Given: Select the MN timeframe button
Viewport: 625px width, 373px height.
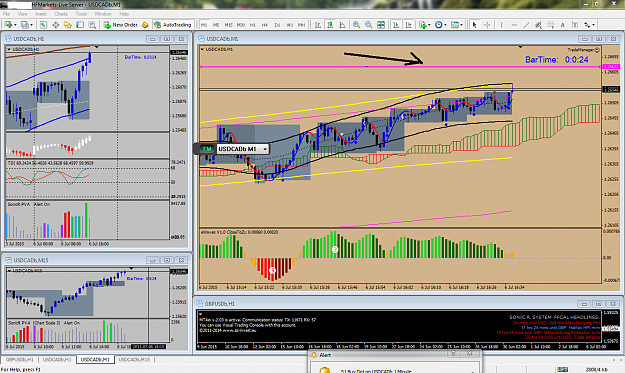Looking at the screenshot, I should pyautogui.click(x=301, y=25).
